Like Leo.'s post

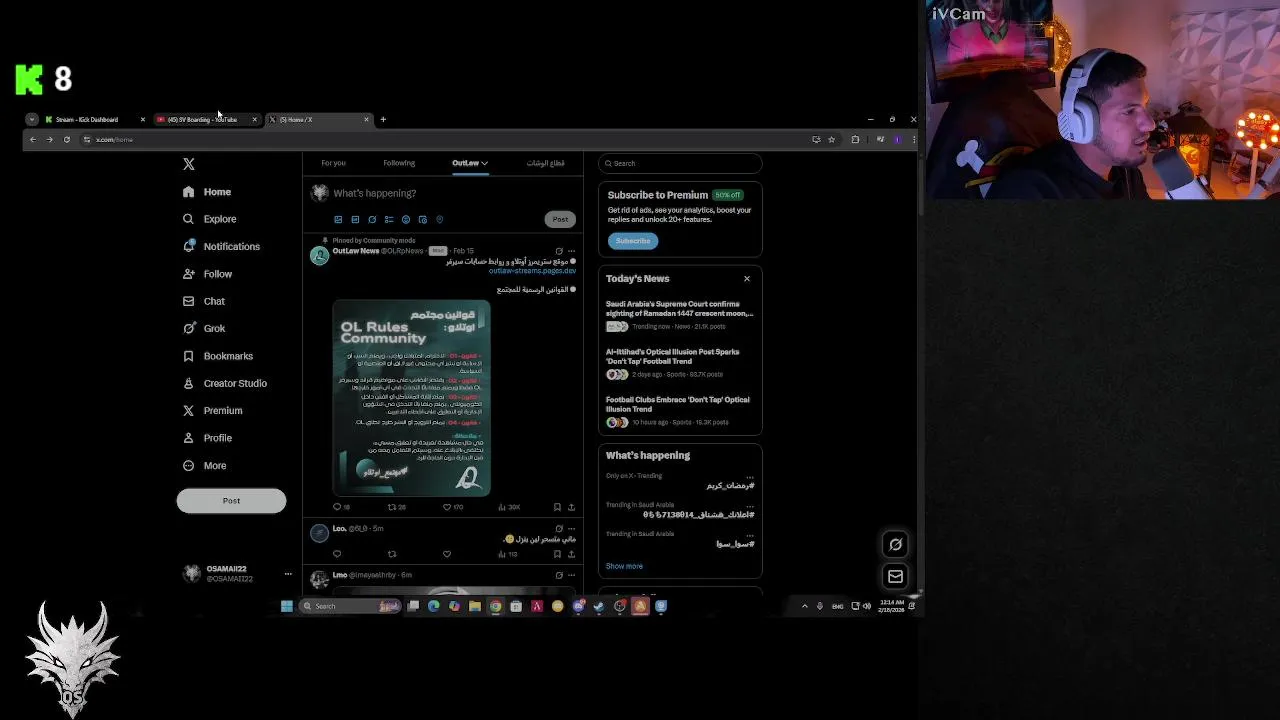point(447,554)
